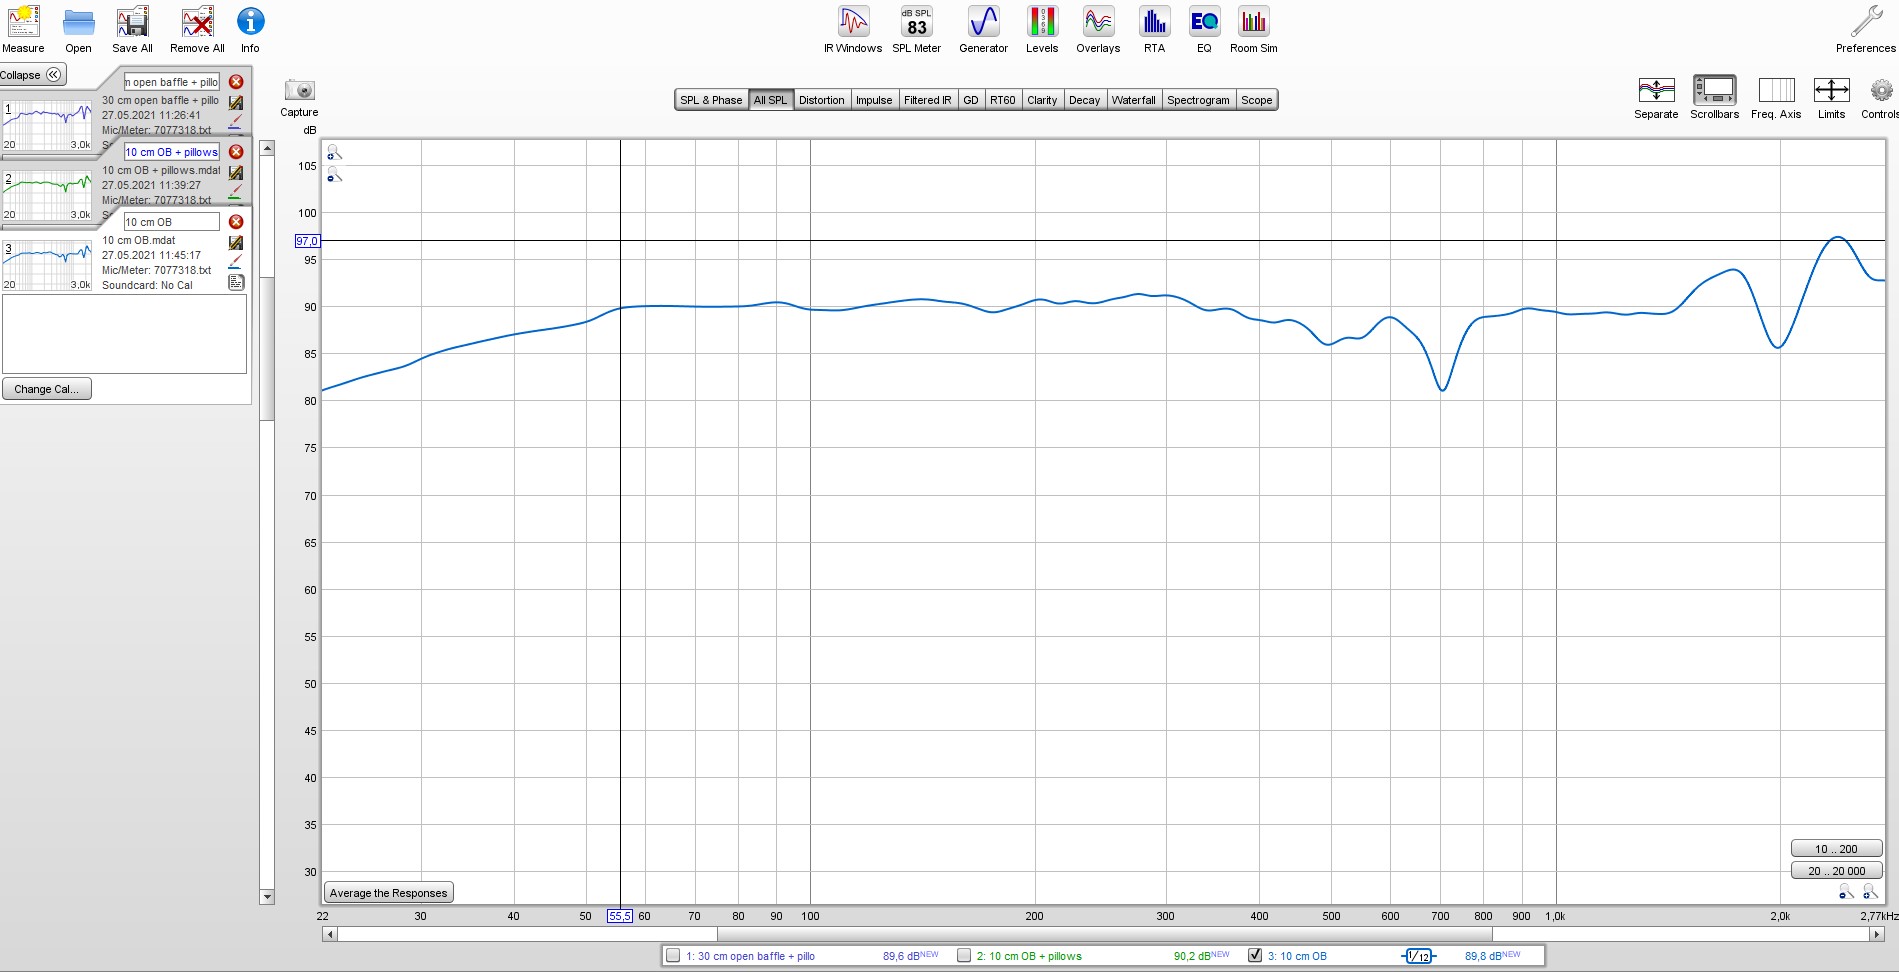The image size is (1899, 972).
Task: Open the Decay tab
Action: point(1085,100)
